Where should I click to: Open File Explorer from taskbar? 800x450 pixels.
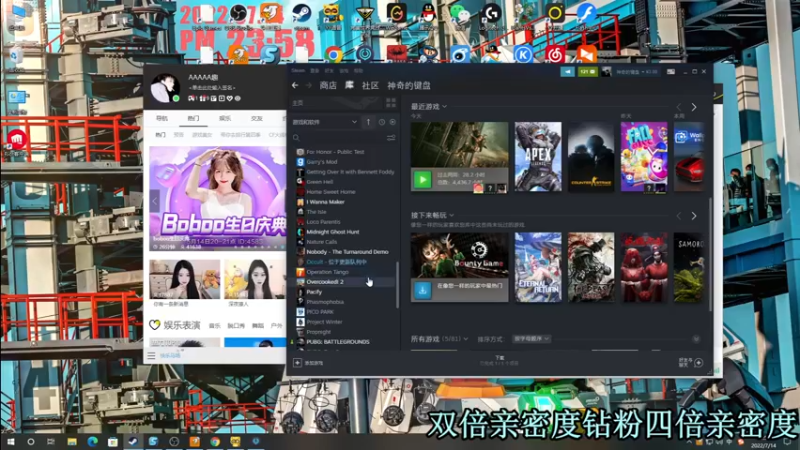point(71,441)
